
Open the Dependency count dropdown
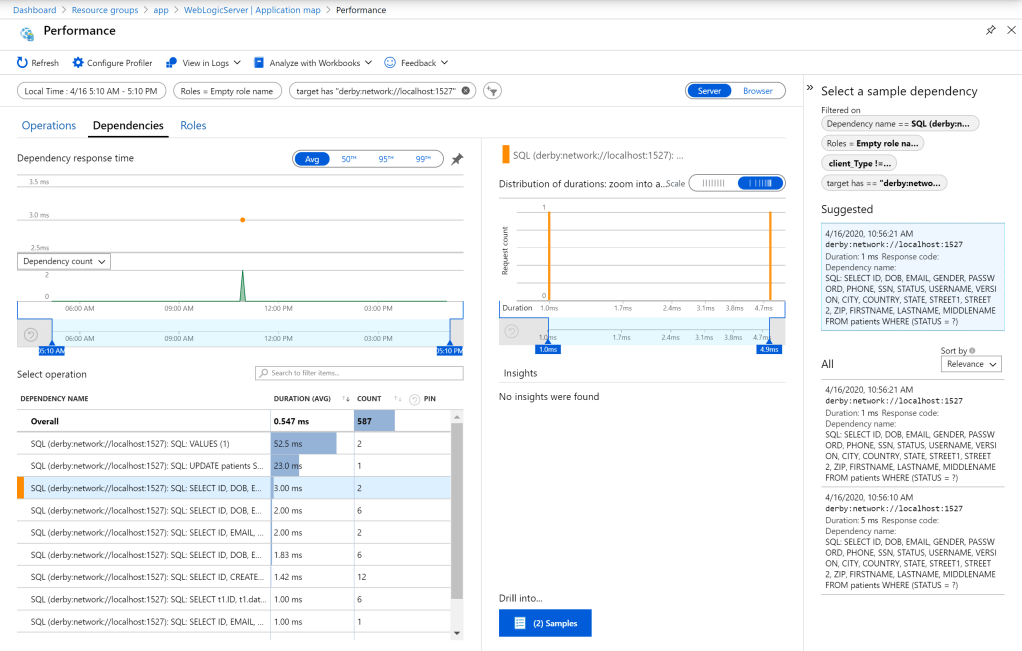(64, 261)
